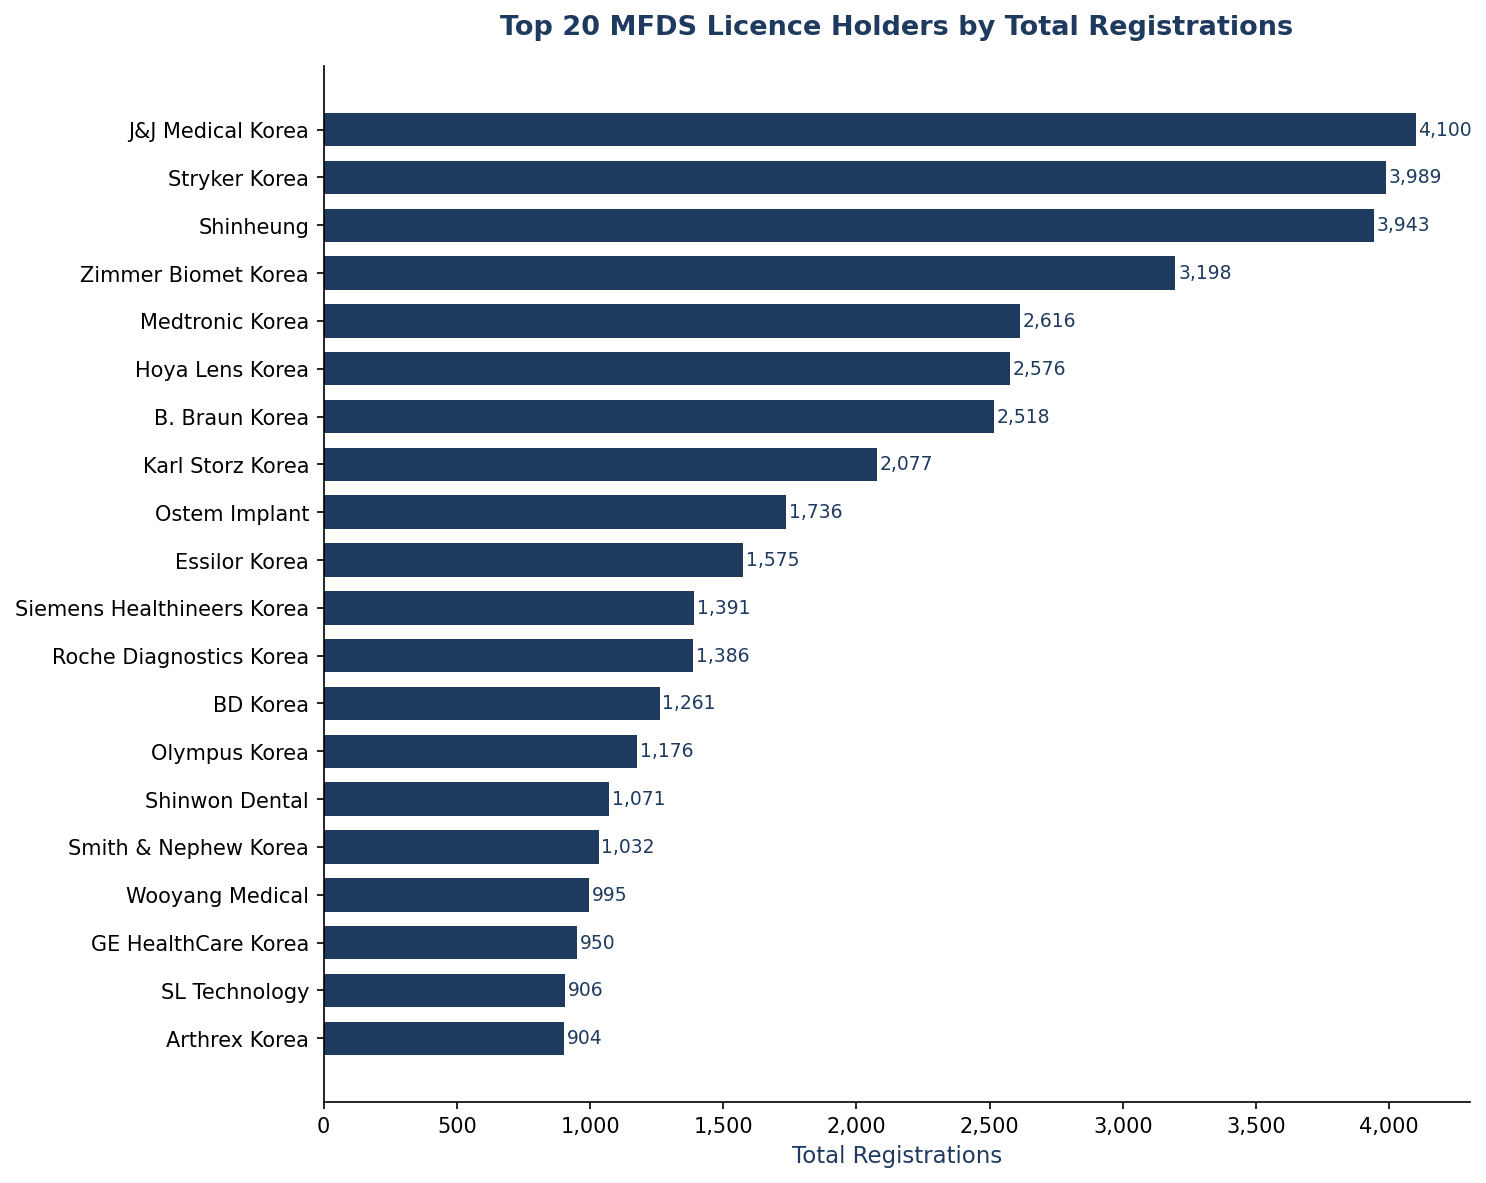
Task: Click the value label 1,736
Action: pyautogui.click(x=815, y=512)
